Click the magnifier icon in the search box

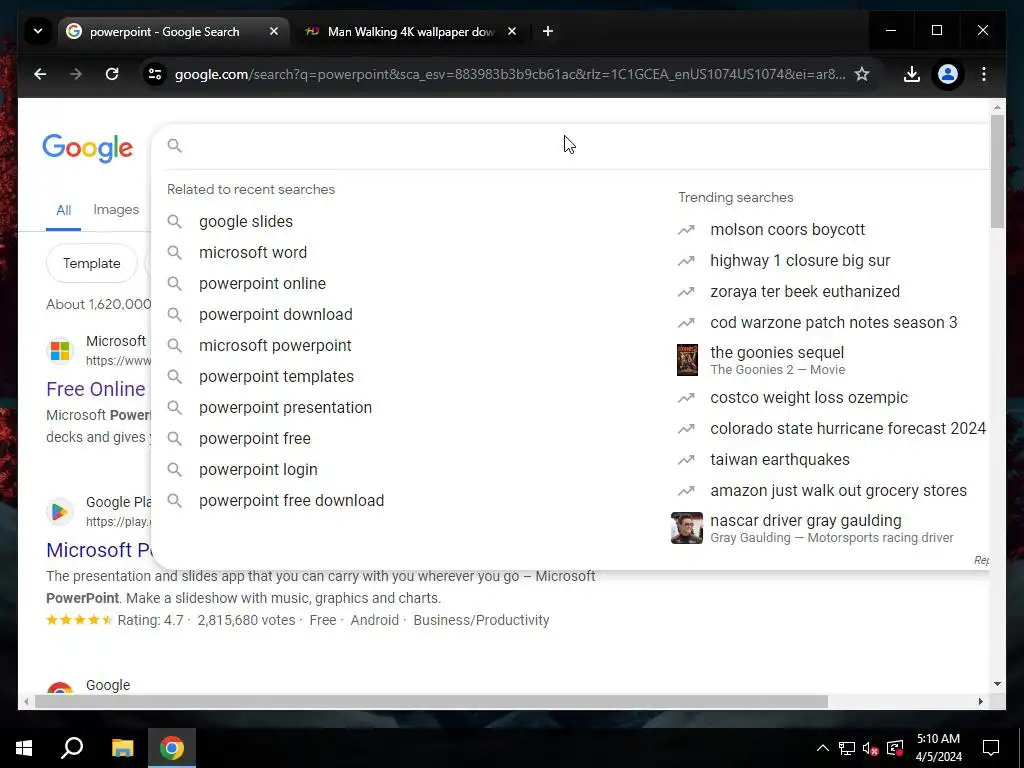(x=174, y=146)
